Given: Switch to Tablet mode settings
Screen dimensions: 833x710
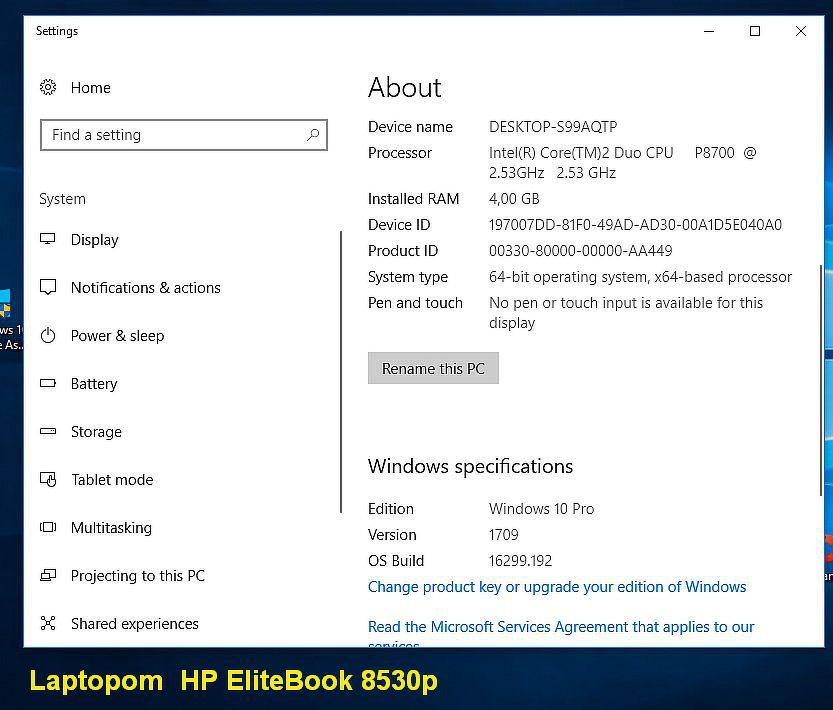Looking at the screenshot, I should [112, 479].
